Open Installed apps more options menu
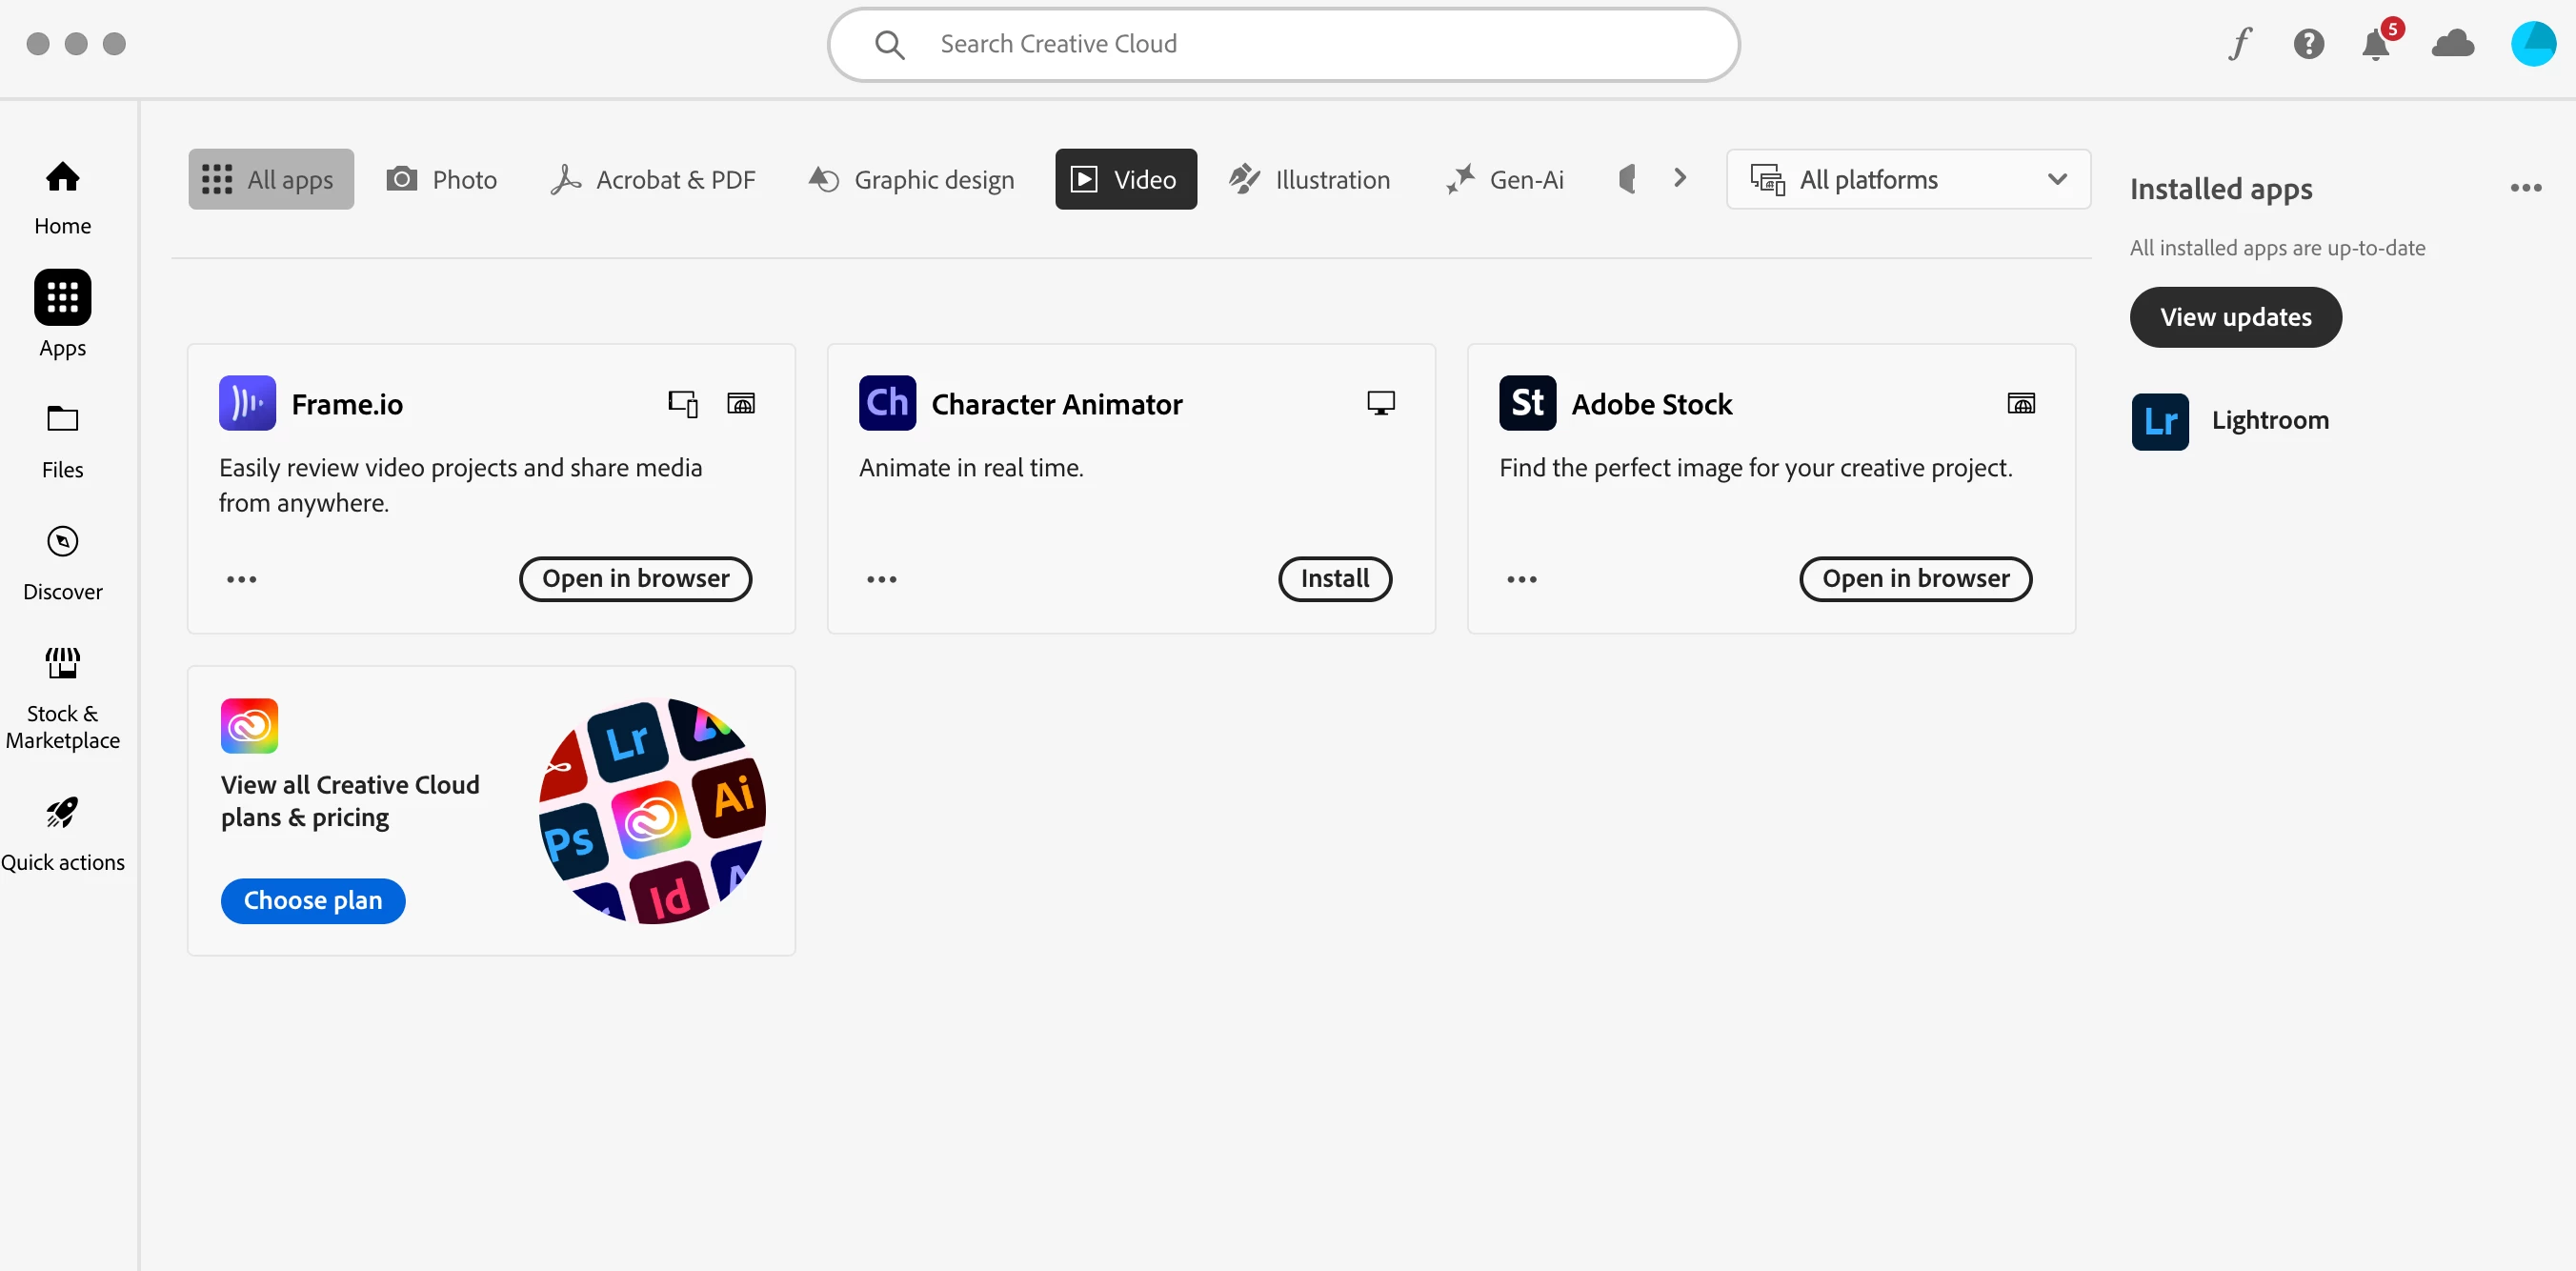This screenshot has height=1271, width=2576. point(2525,188)
